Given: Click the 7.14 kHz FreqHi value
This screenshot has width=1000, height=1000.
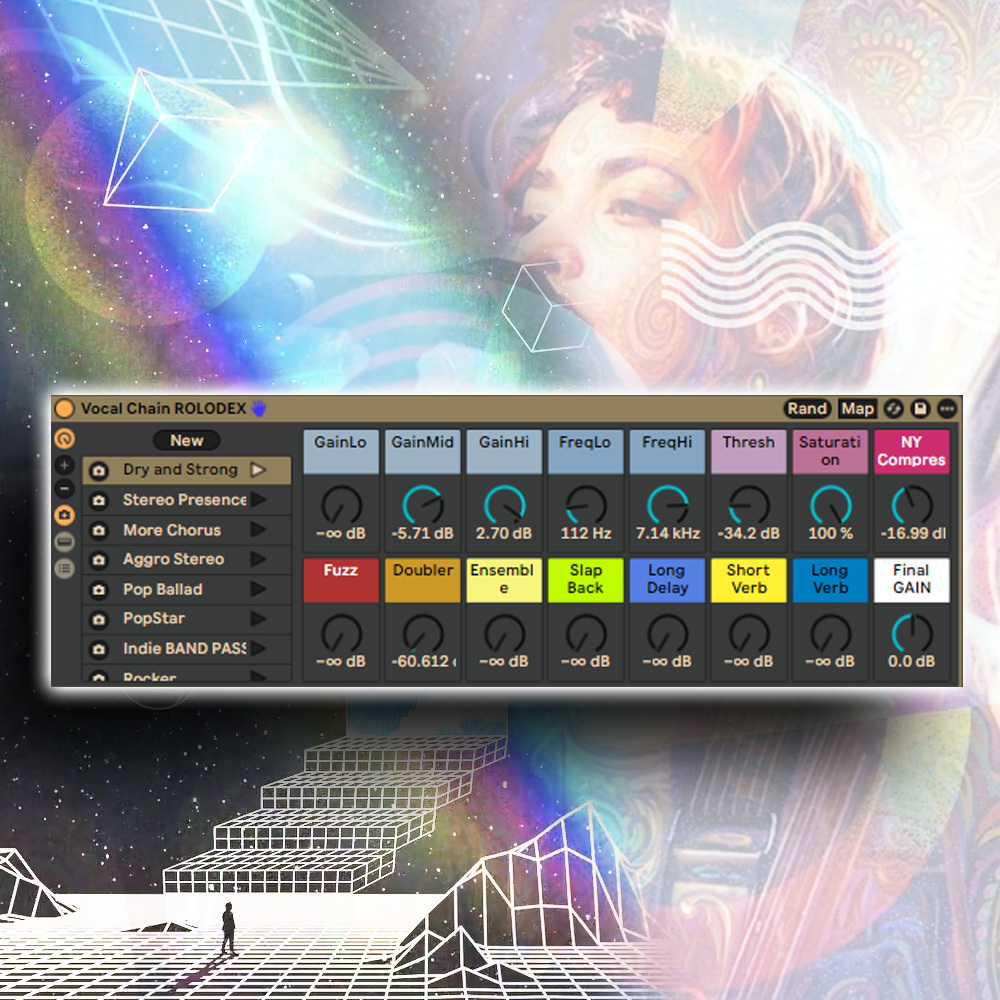Looking at the screenshot, I should [x=668, y=533].
